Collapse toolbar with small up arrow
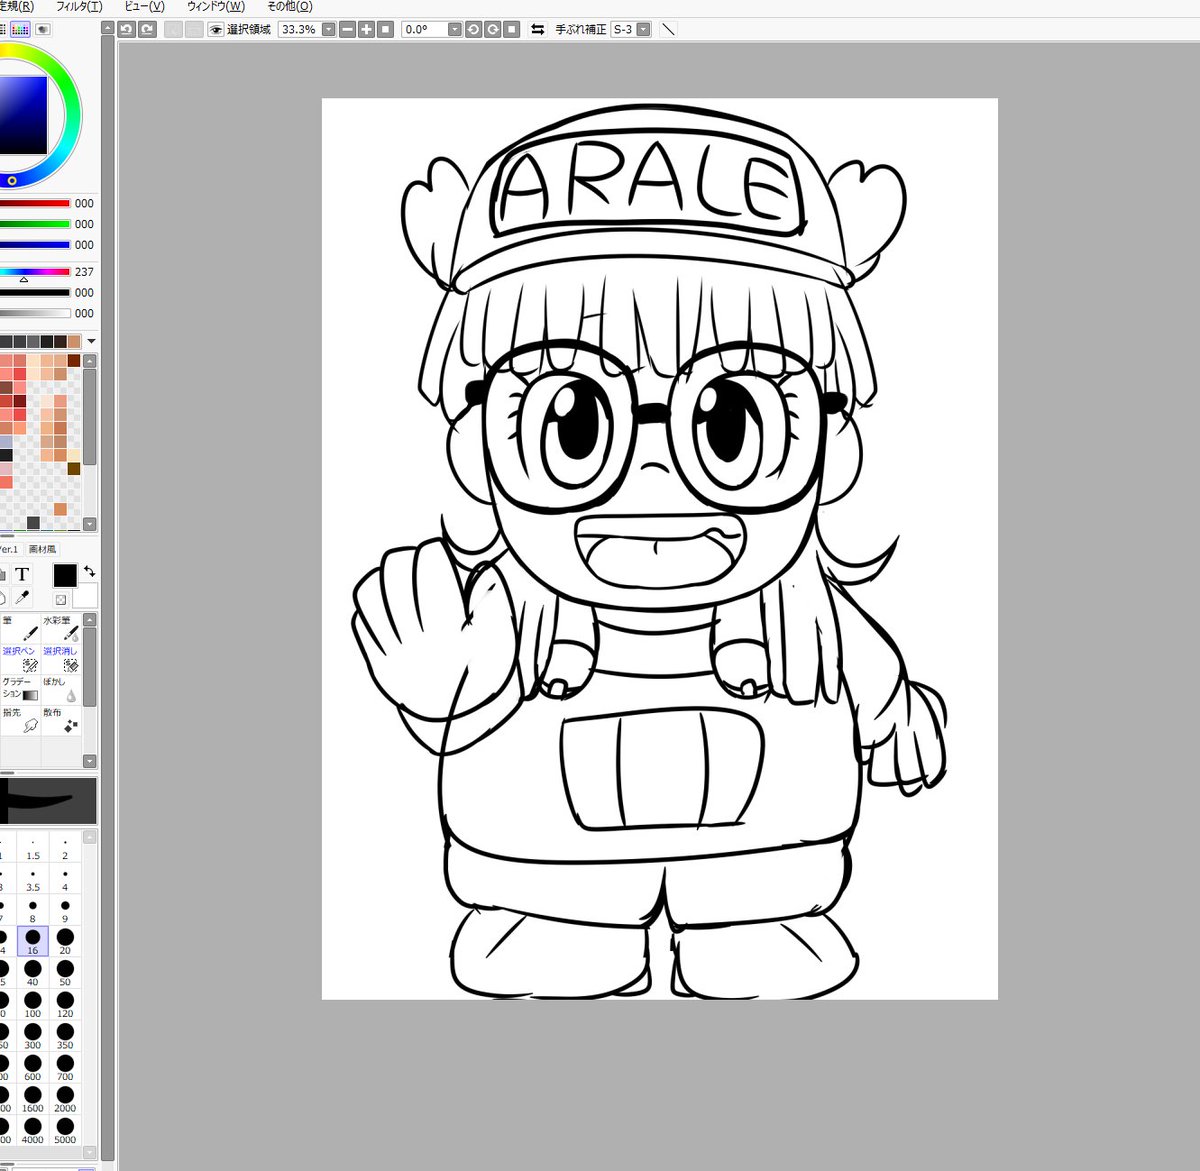The image size is (1200, 1171). [108, 29]
